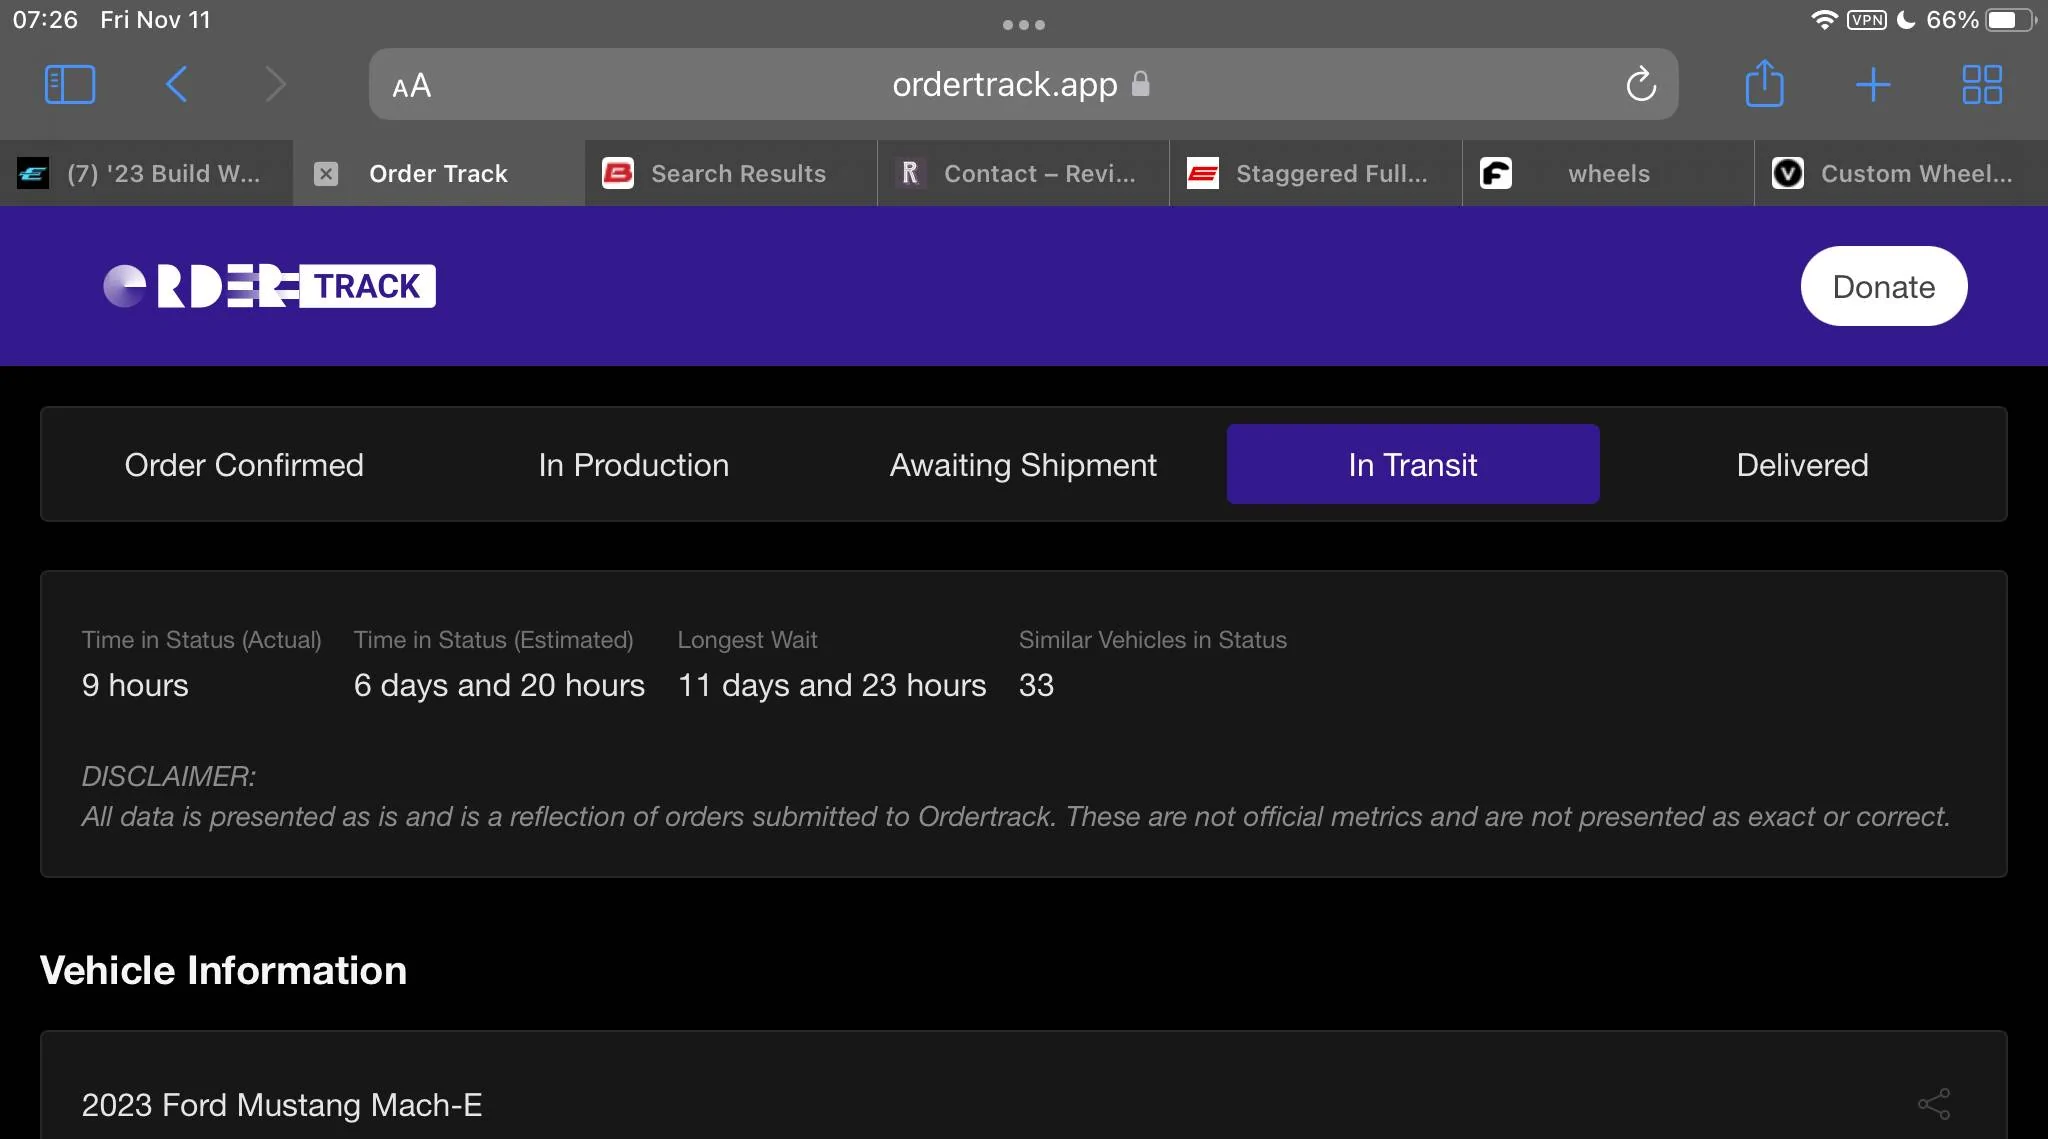Click the 6 days and 20 hours estimate

click(x=499, y=685)
